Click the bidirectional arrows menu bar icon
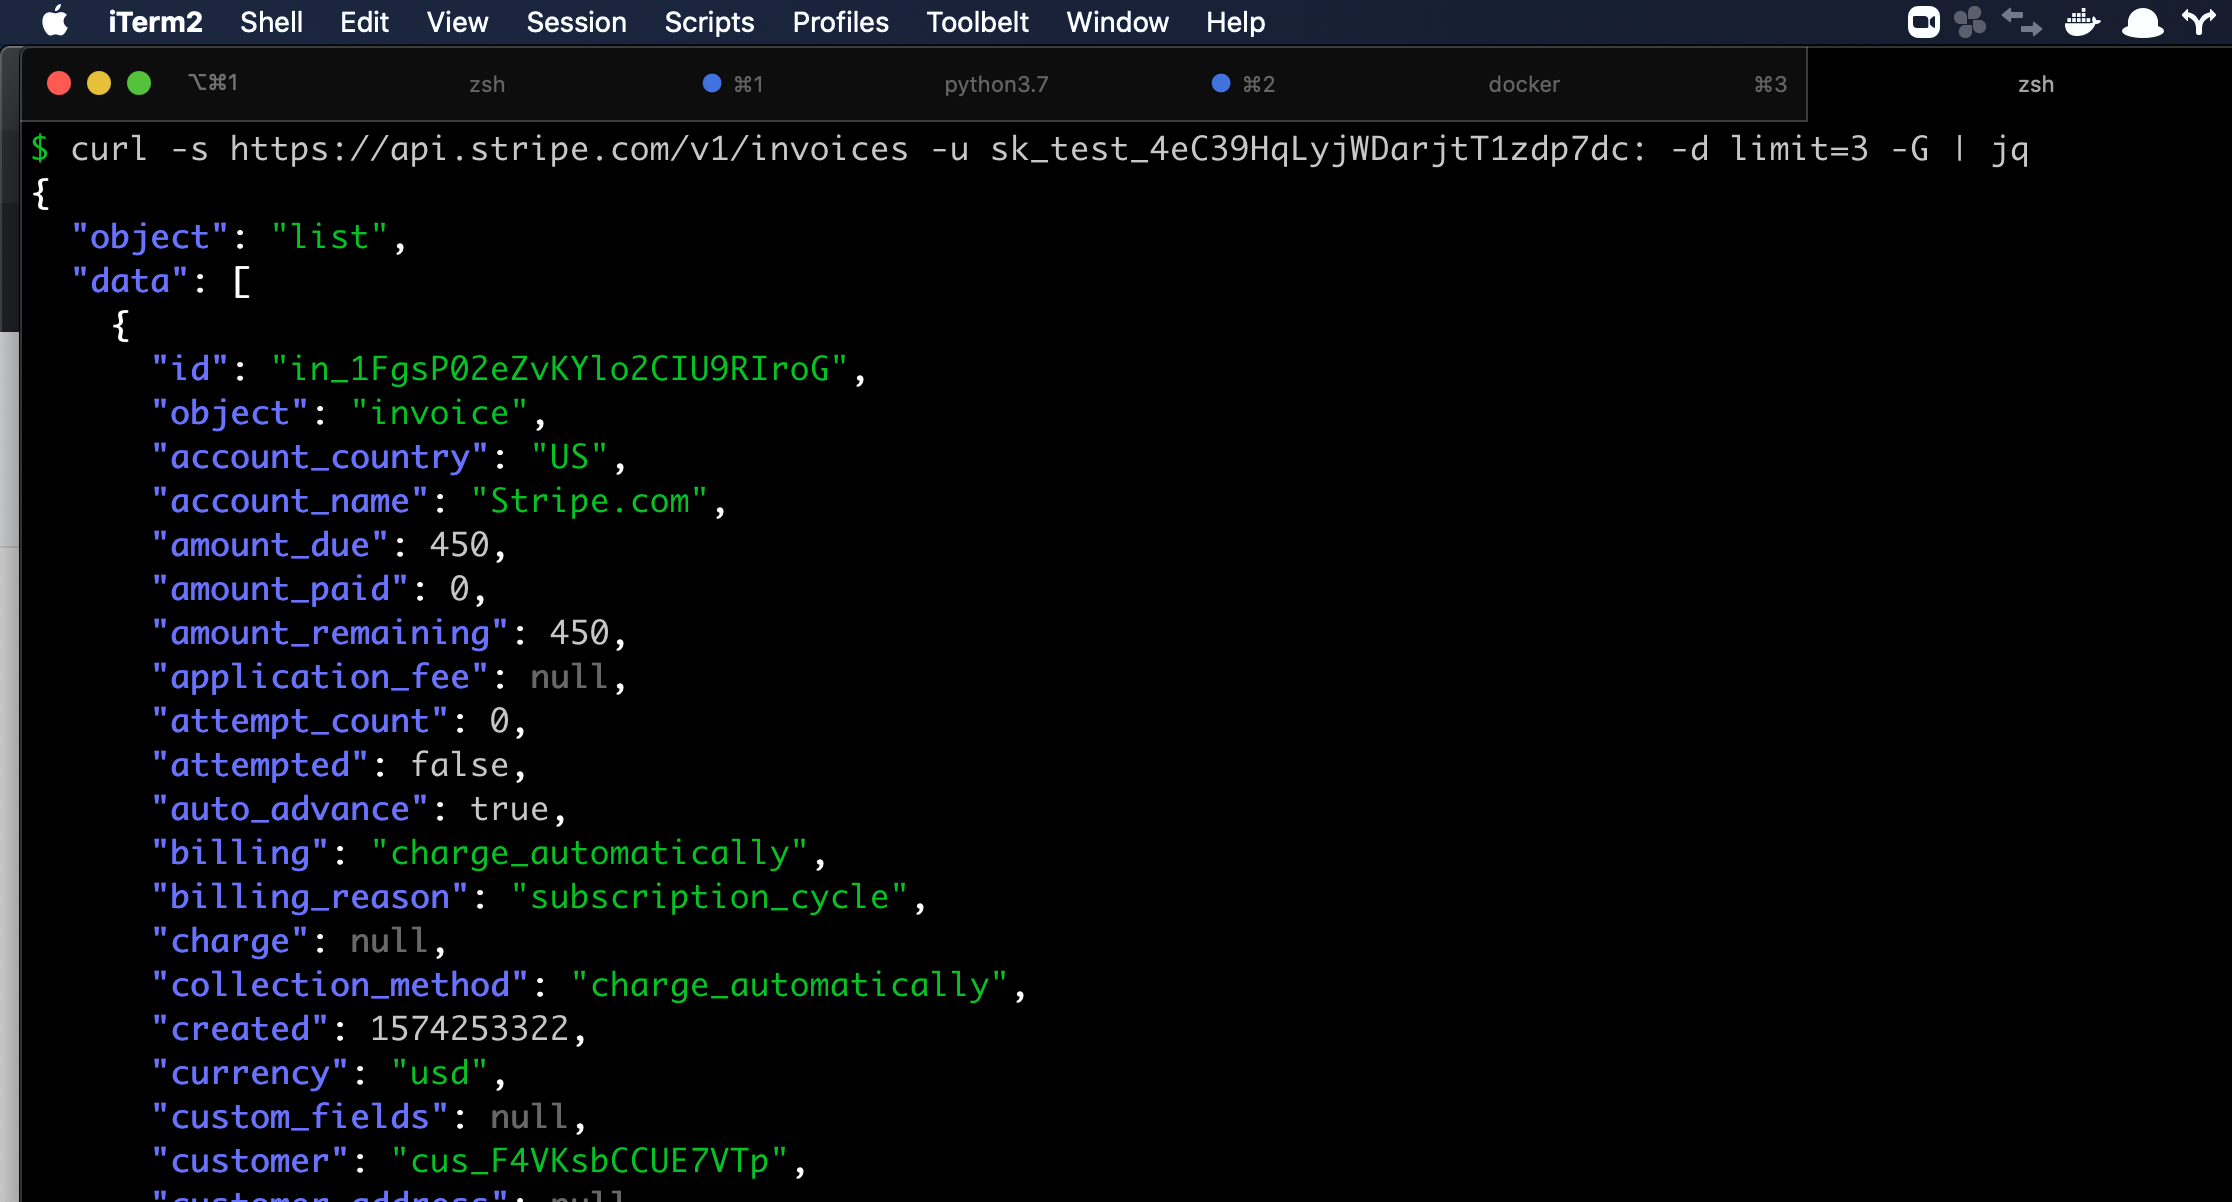The height and width of the screenshot is (1202, 2232). (2021, 22)
